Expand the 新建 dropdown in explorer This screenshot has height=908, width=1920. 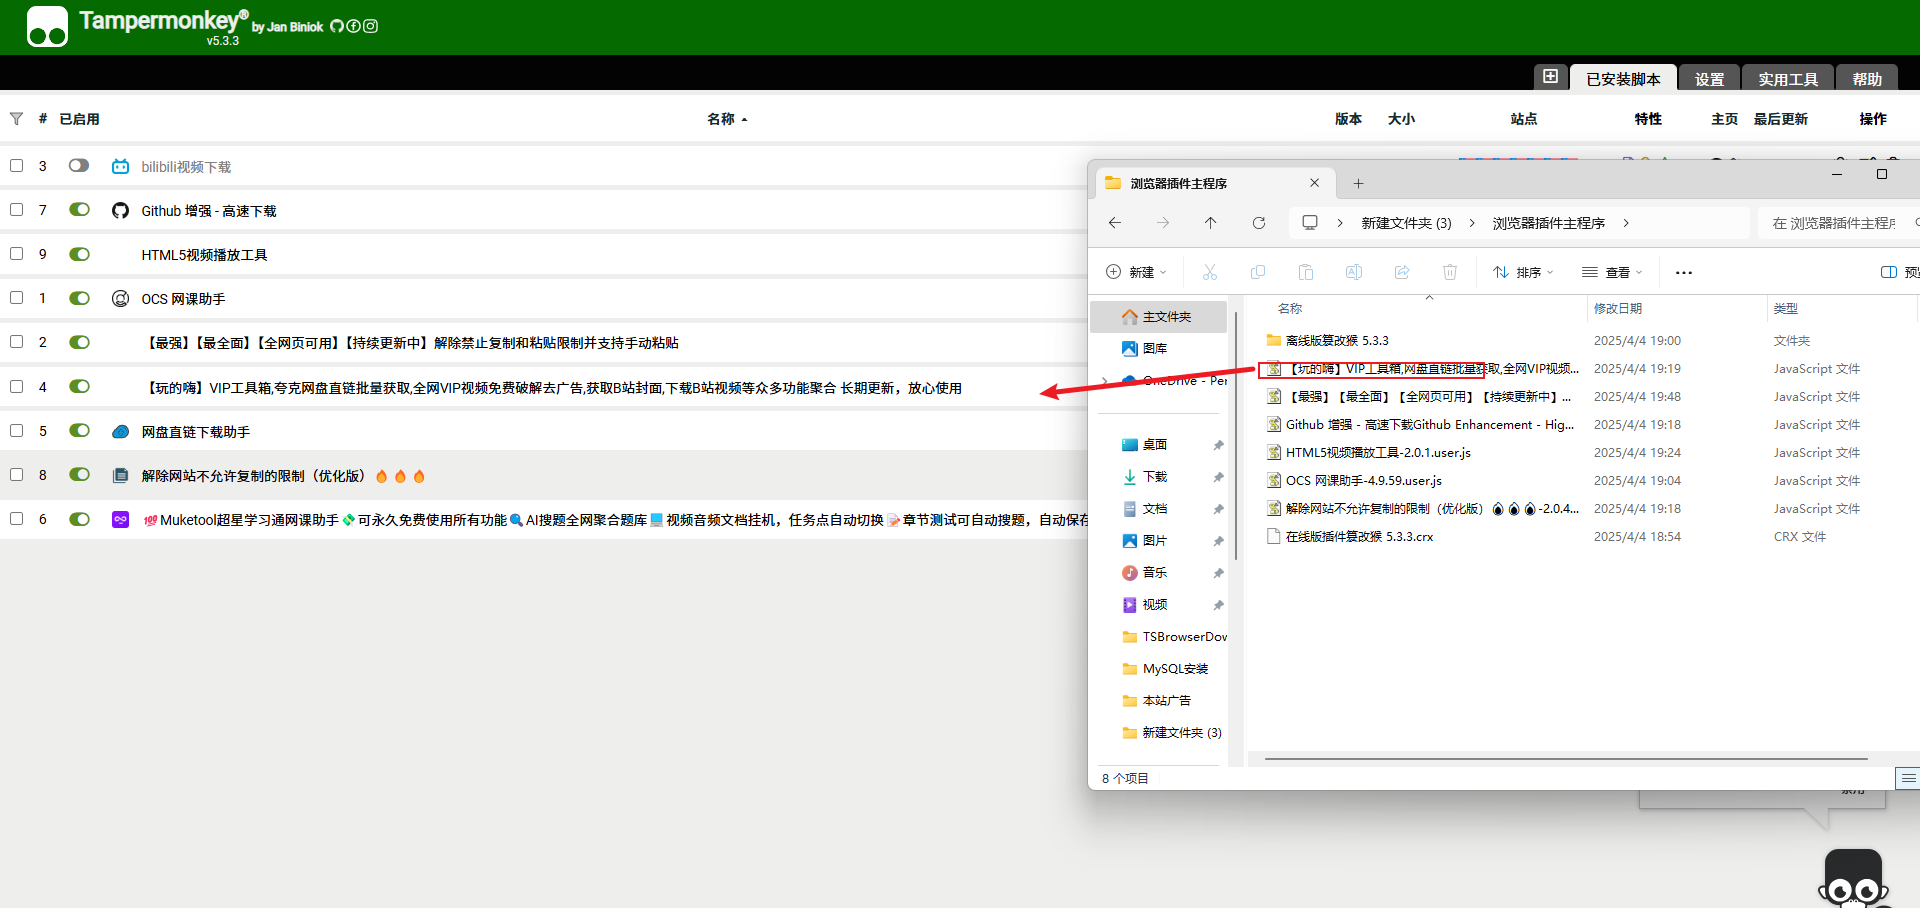click(x=1137, y=272)
